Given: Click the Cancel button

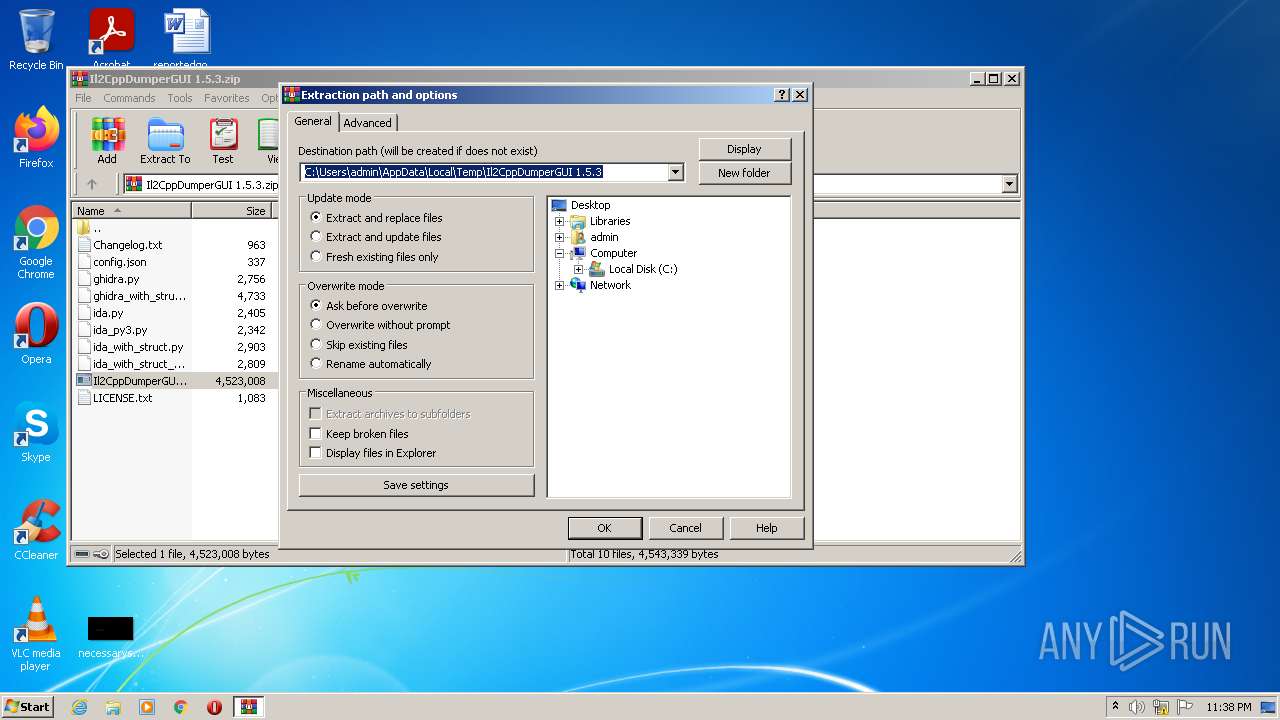Looking at the screenshot, I should [x=685, y=528].
